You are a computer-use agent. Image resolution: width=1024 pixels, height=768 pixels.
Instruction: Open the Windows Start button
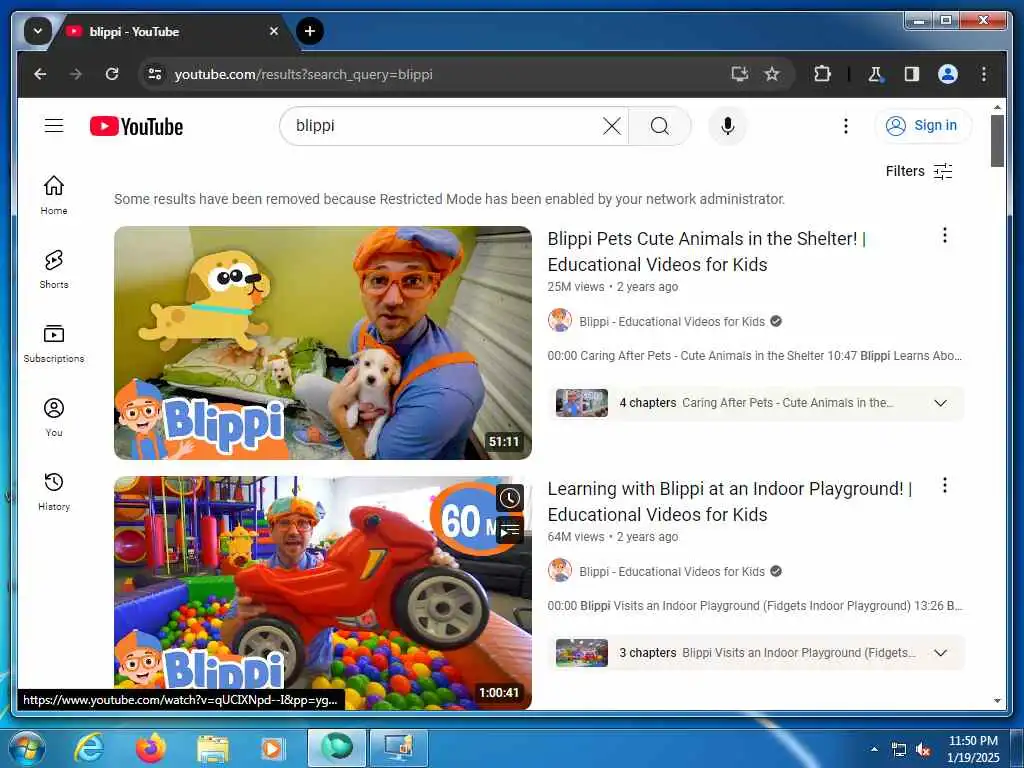26,748
